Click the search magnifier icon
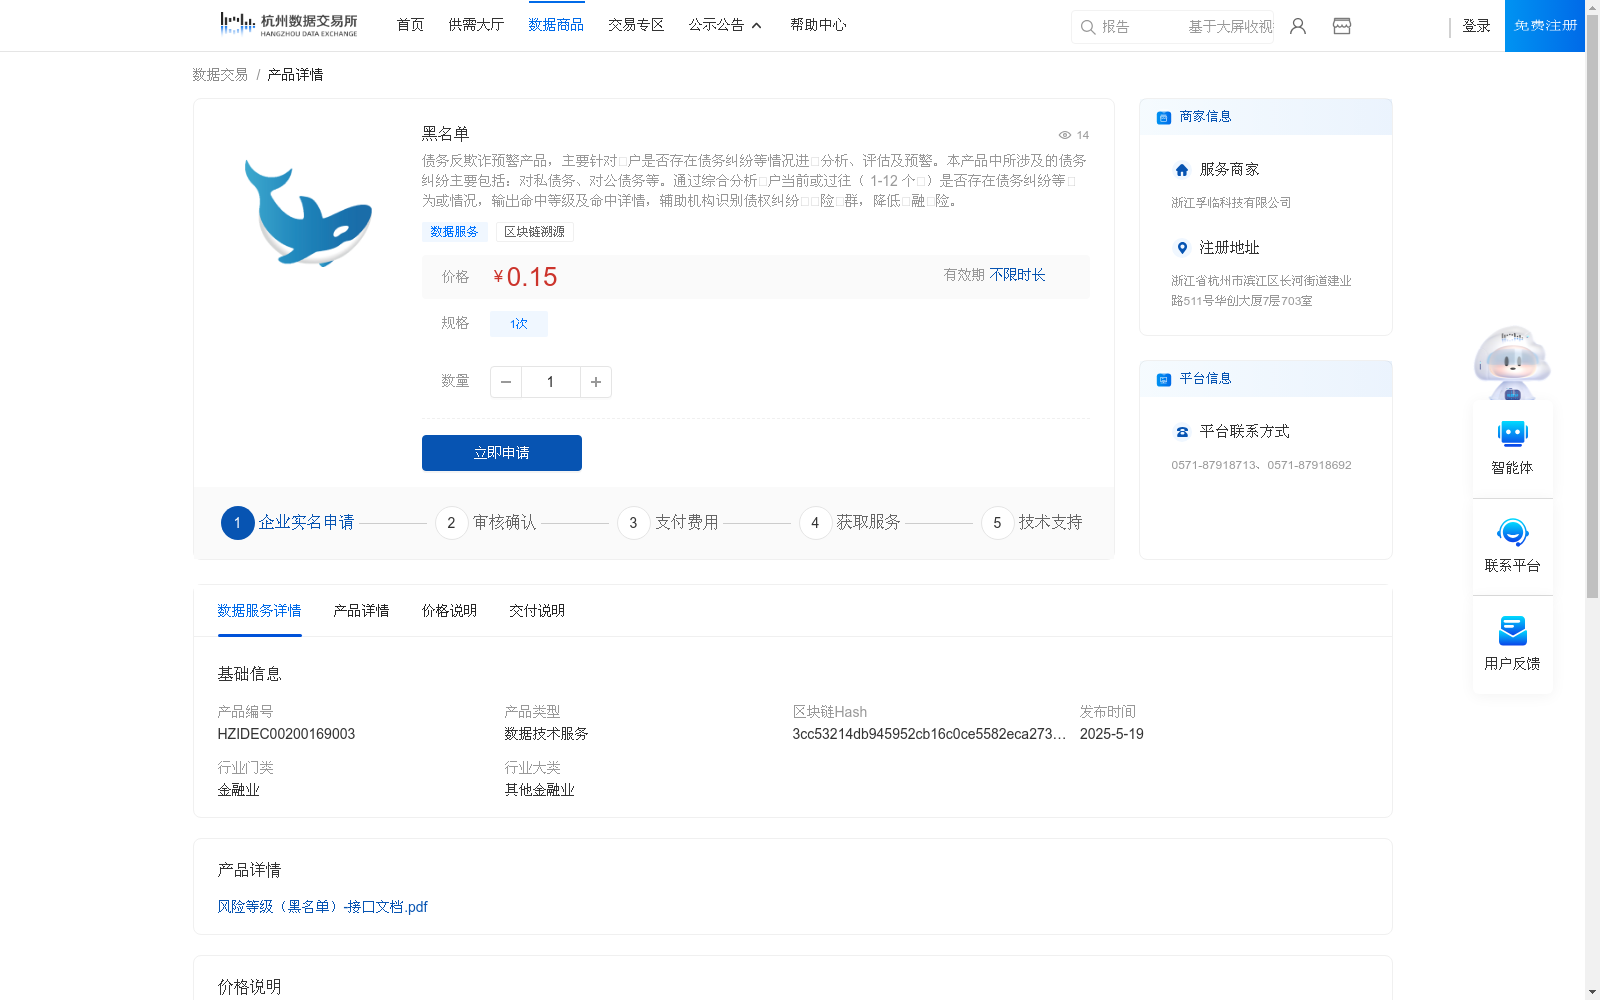Screen dimensions: 1600x1000 click(1087, 27)
